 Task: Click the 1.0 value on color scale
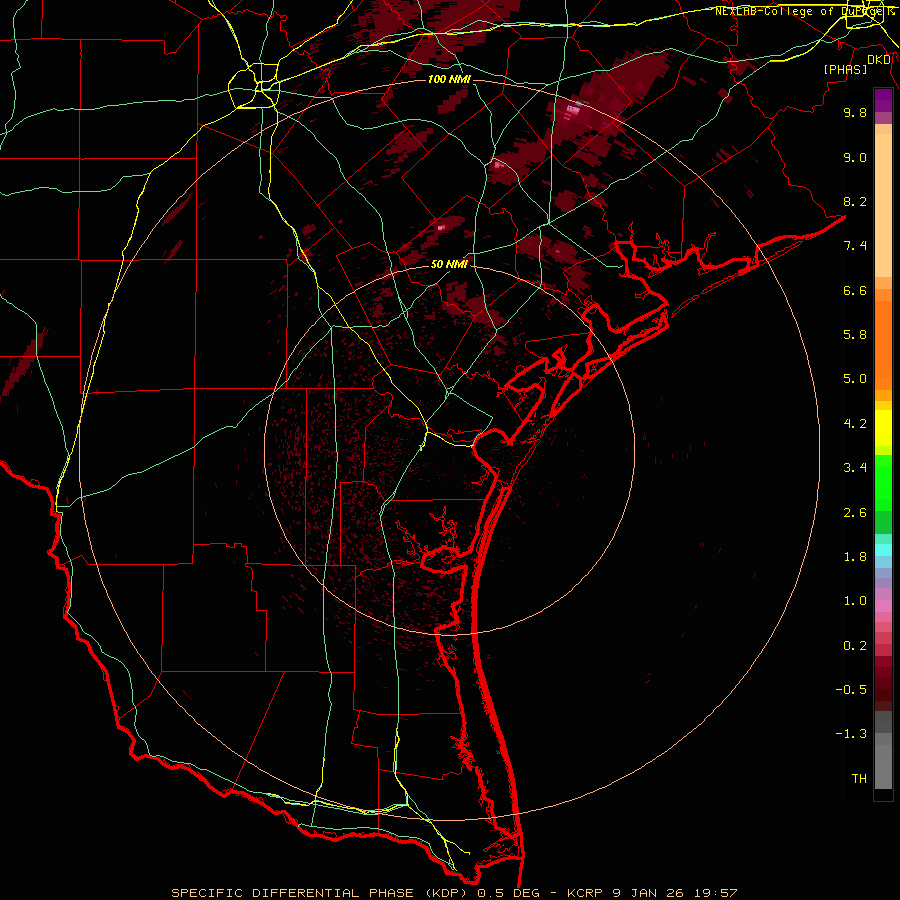pos(855,601)
